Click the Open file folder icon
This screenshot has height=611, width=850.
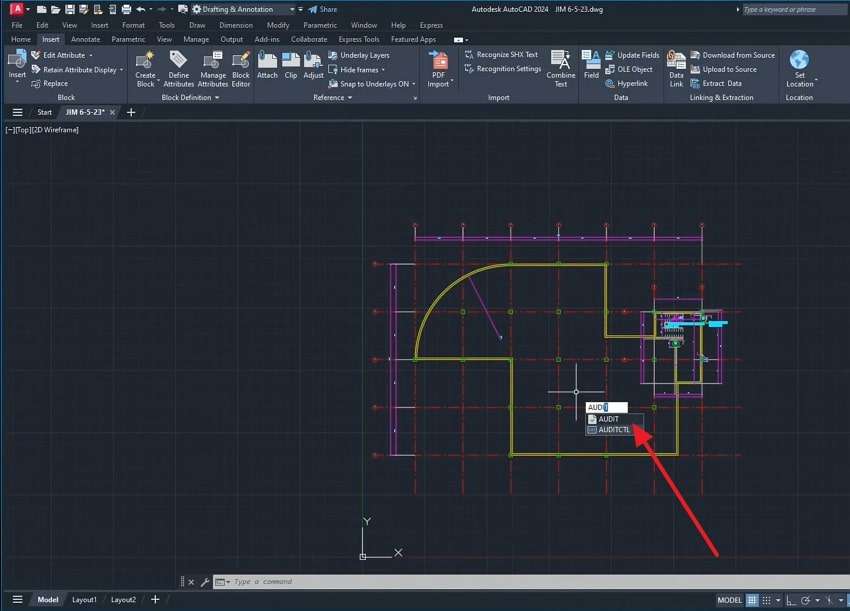55,9
